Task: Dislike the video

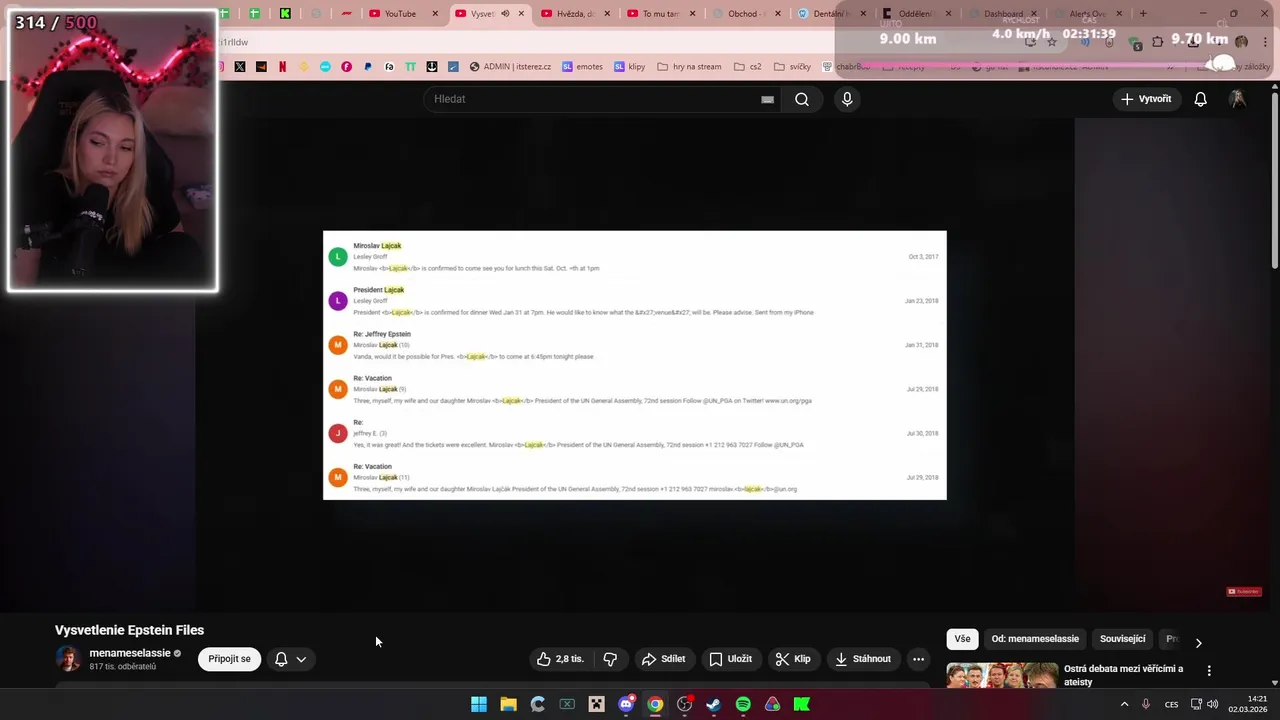Action: pyautogui.click(x=610, y=659)
